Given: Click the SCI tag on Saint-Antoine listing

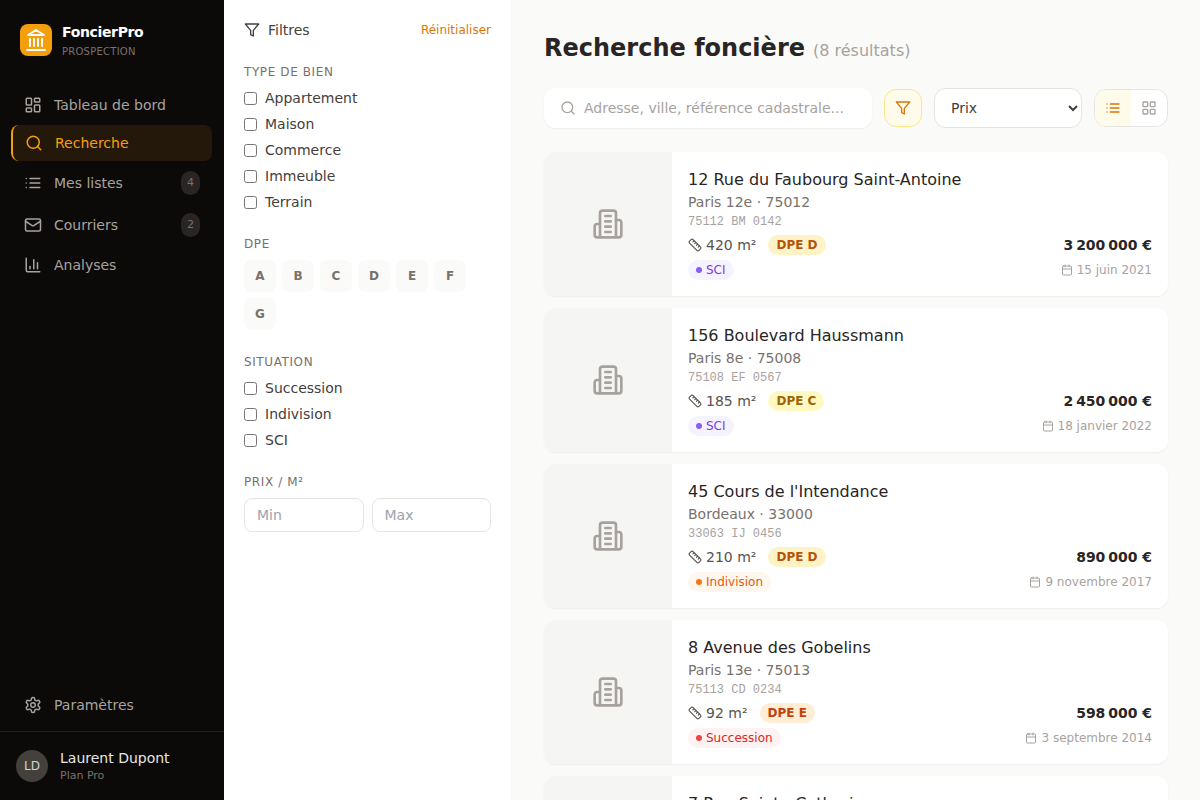Looking at the screenshot, I should (711, 270).
